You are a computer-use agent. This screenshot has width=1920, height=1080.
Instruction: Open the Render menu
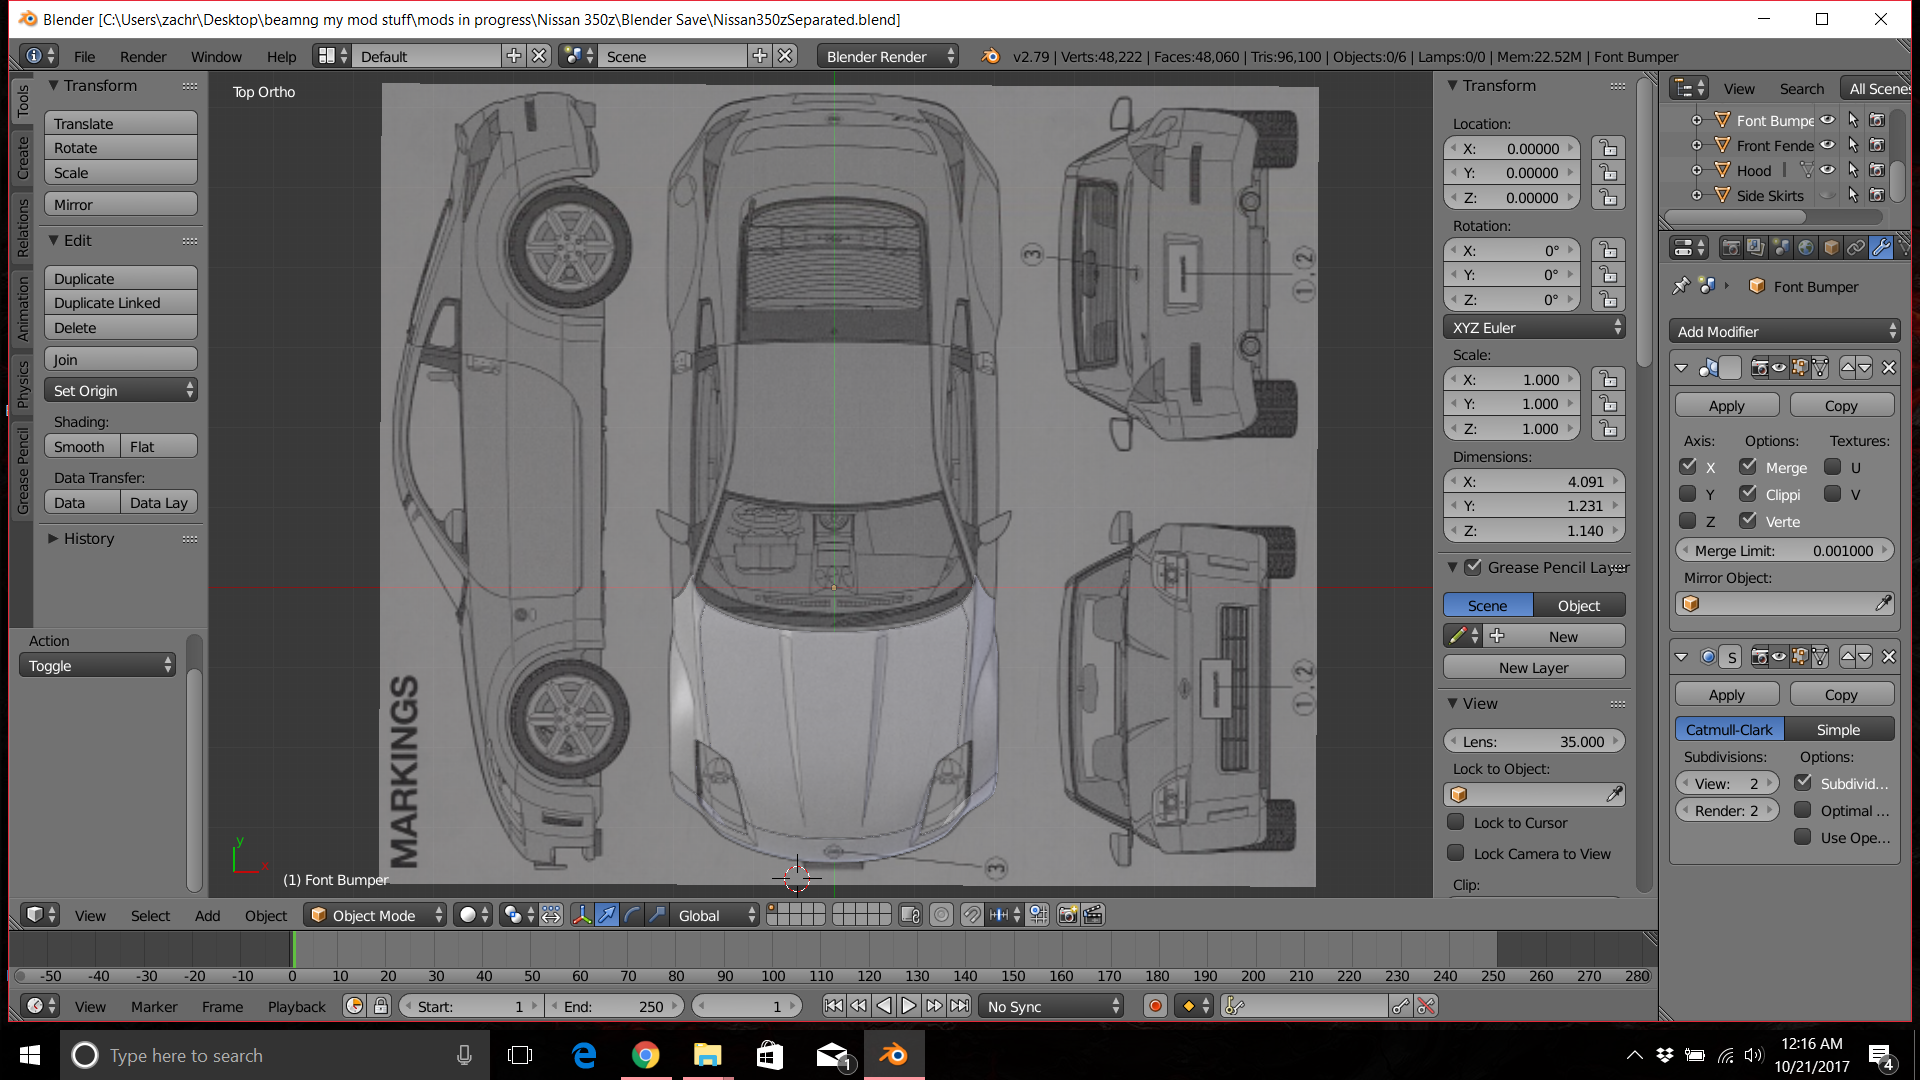(x=143, y=56)
